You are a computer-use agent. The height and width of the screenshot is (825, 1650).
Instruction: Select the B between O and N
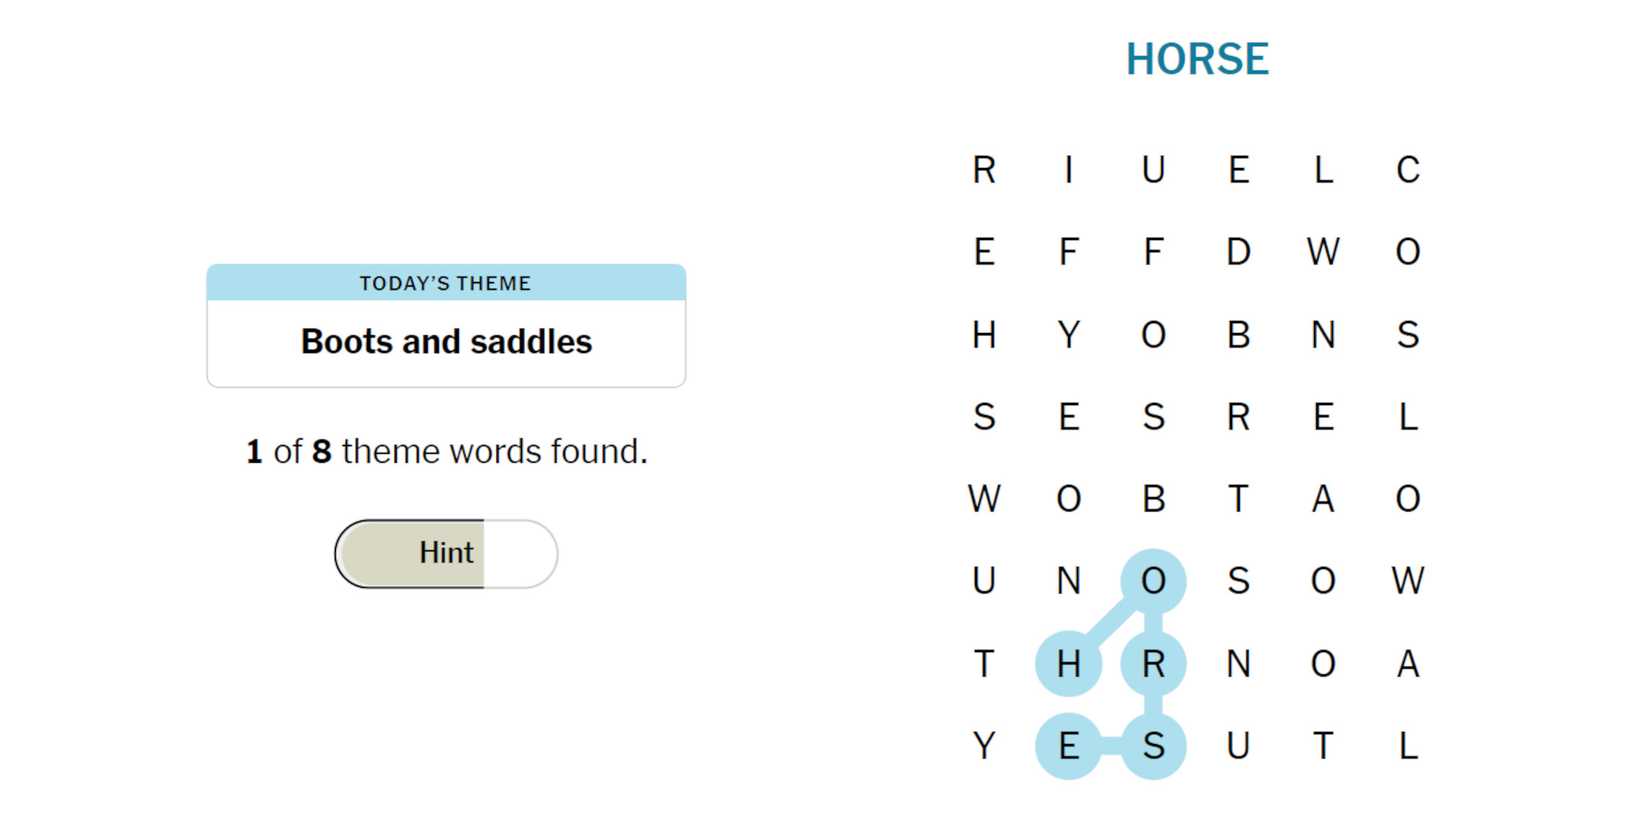click(1238, 335)
